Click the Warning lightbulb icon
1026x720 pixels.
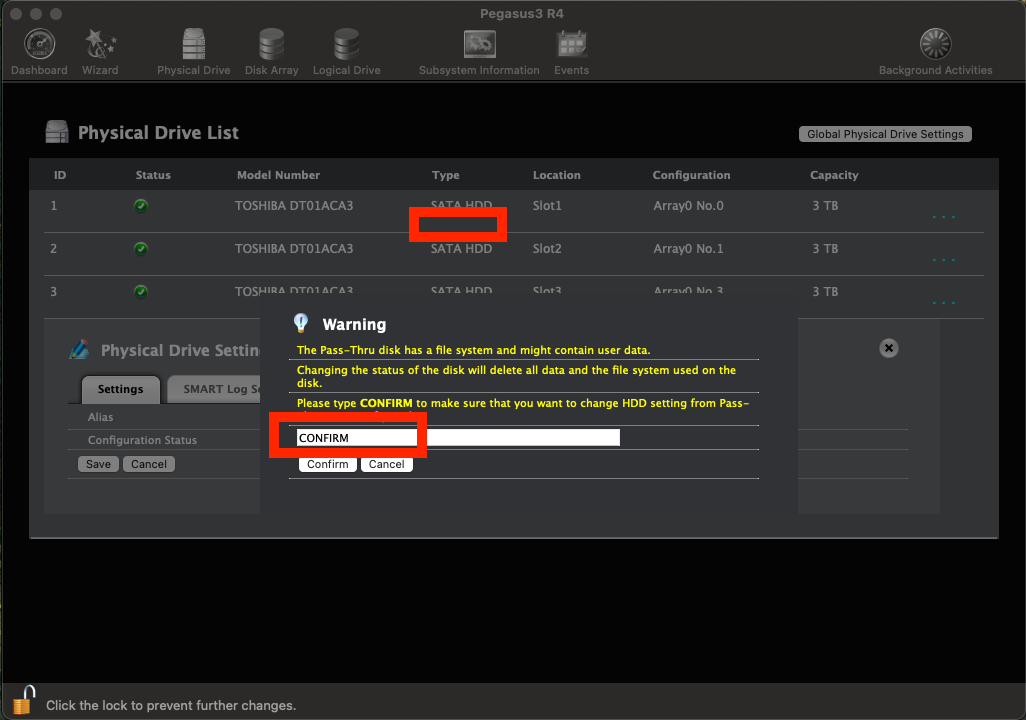pos(301,323)
